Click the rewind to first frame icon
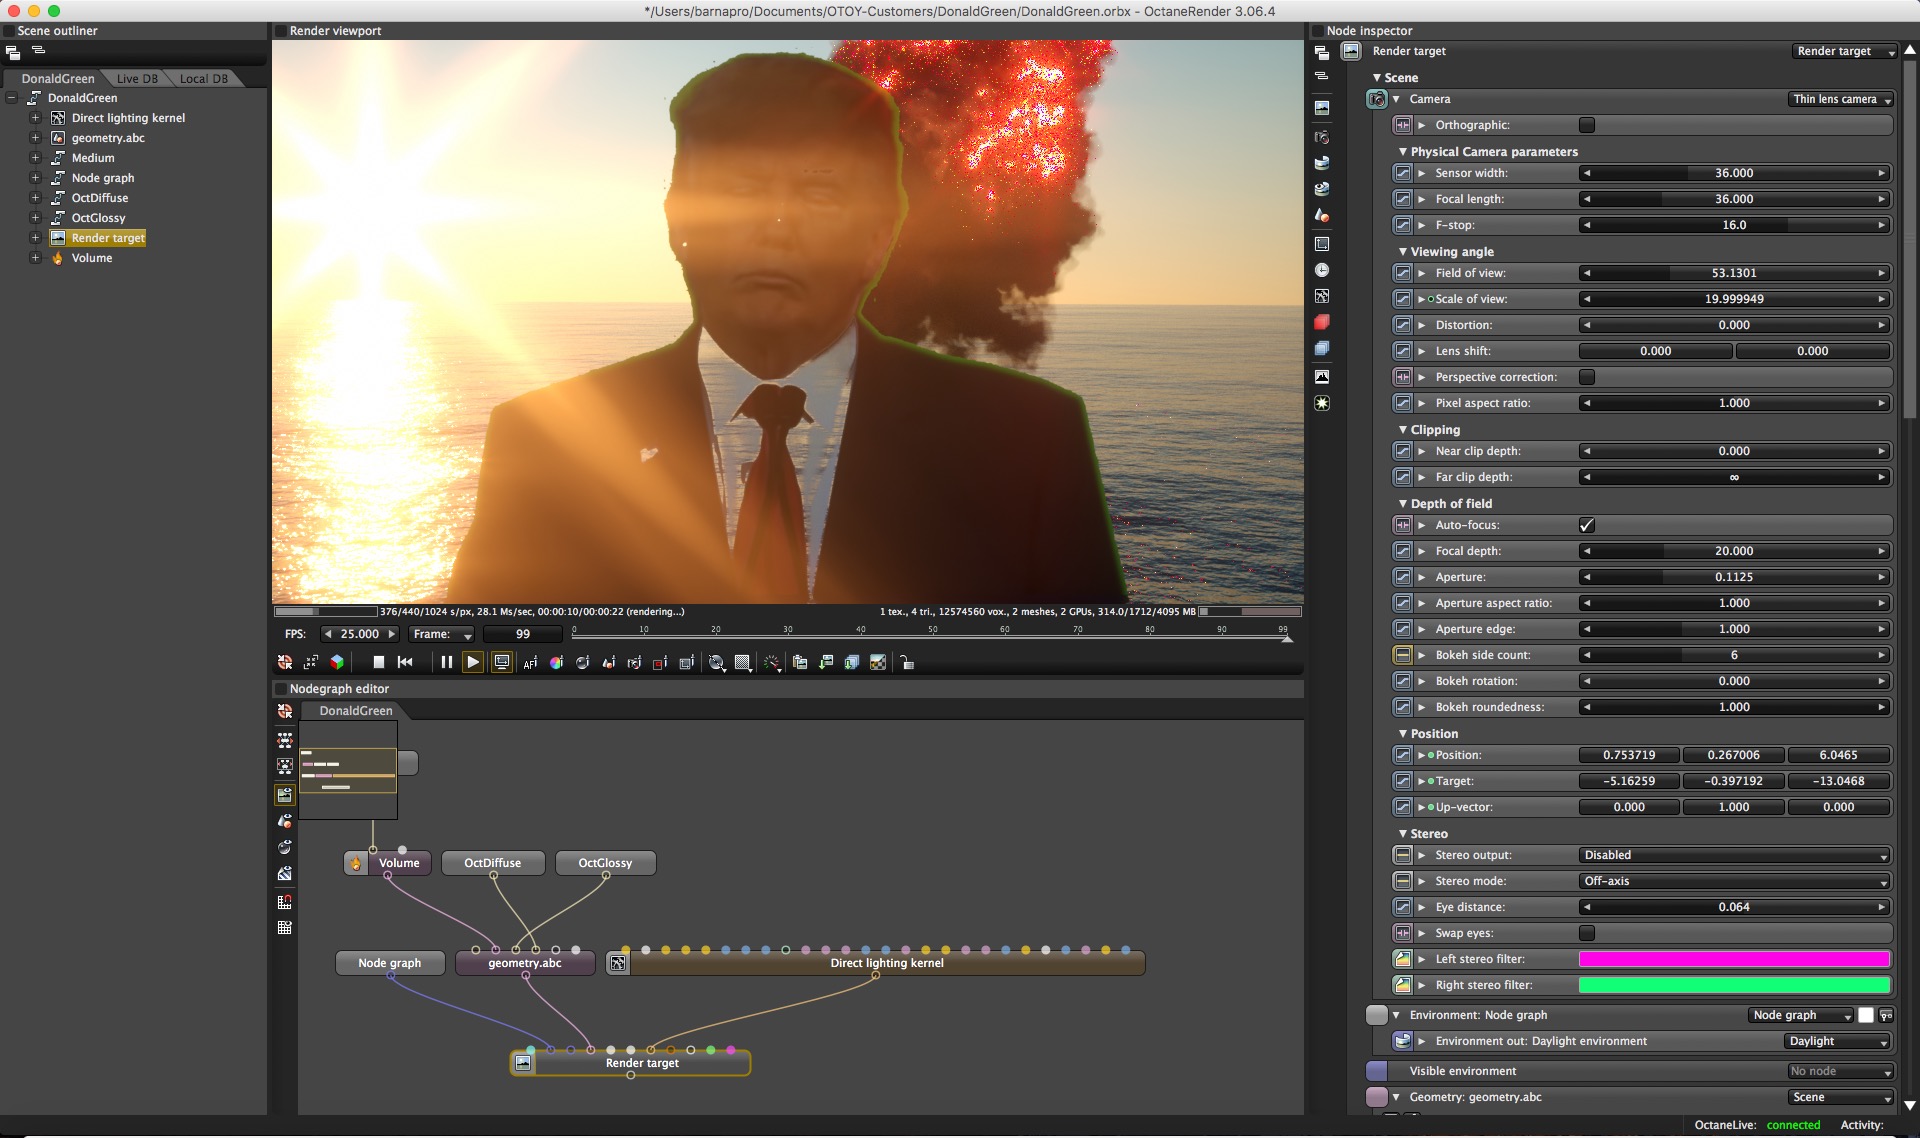 click(x=405, y=662)
